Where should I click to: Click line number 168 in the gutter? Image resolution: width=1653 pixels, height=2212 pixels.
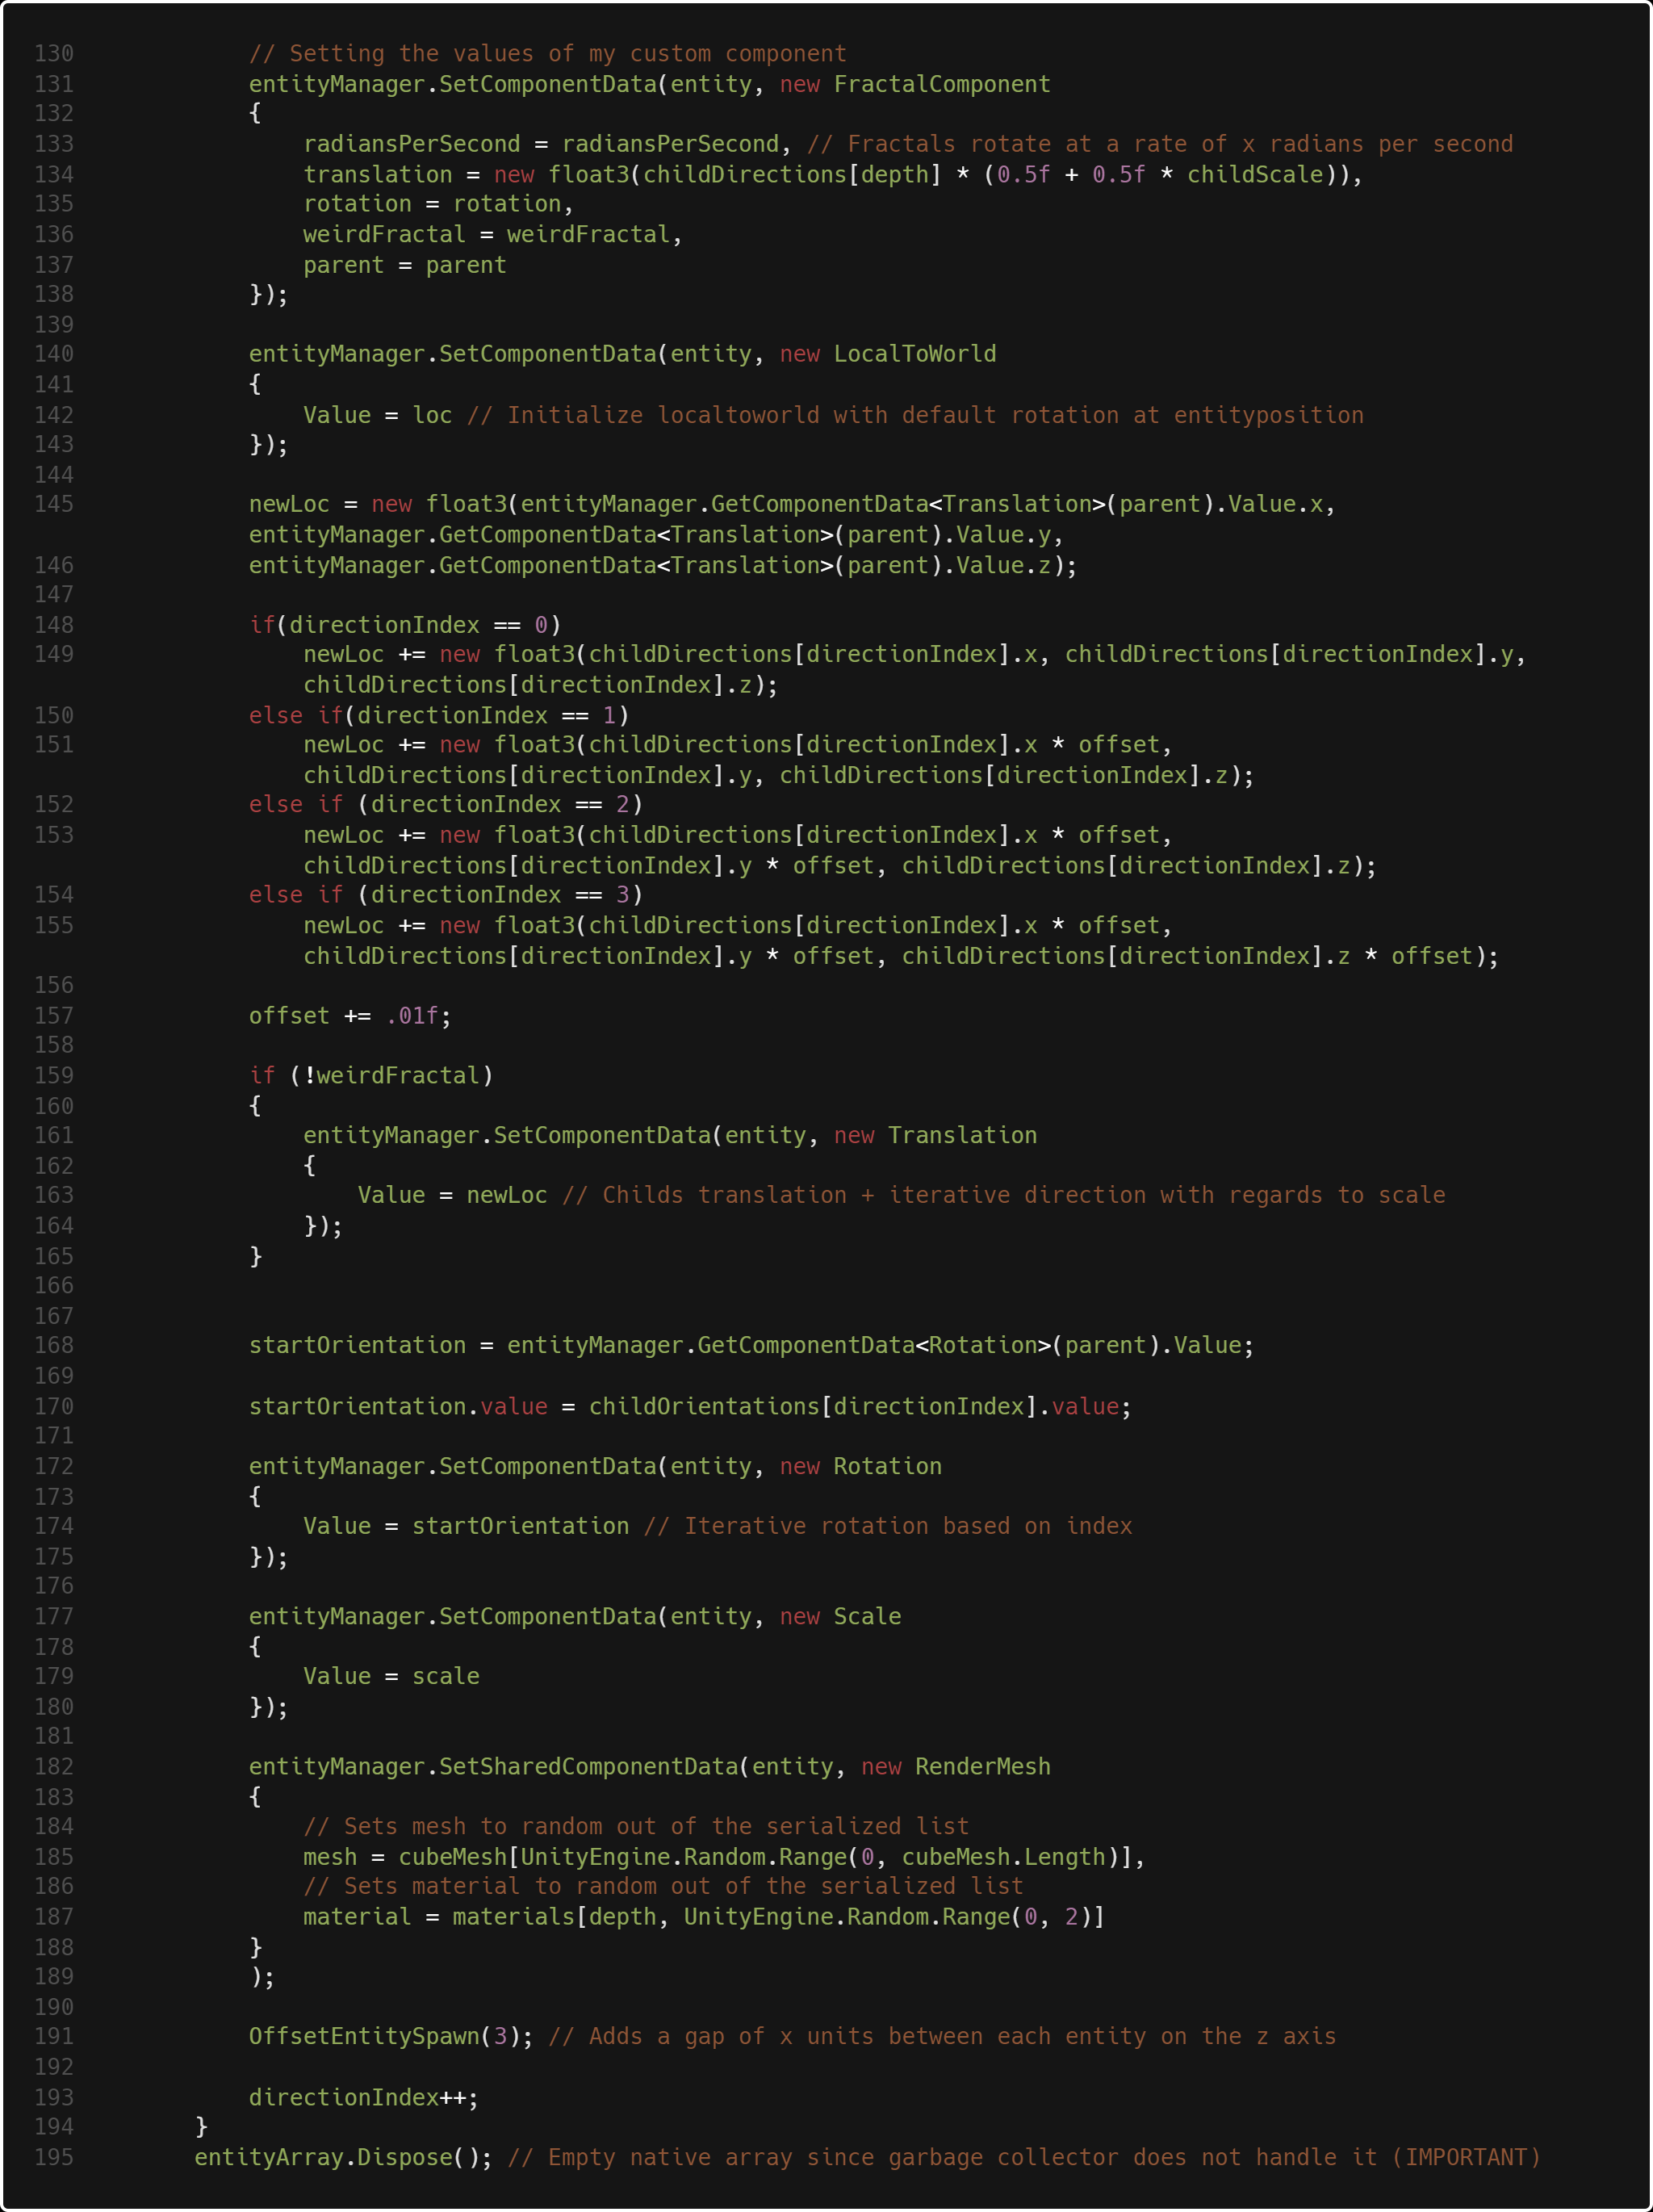54,1345
